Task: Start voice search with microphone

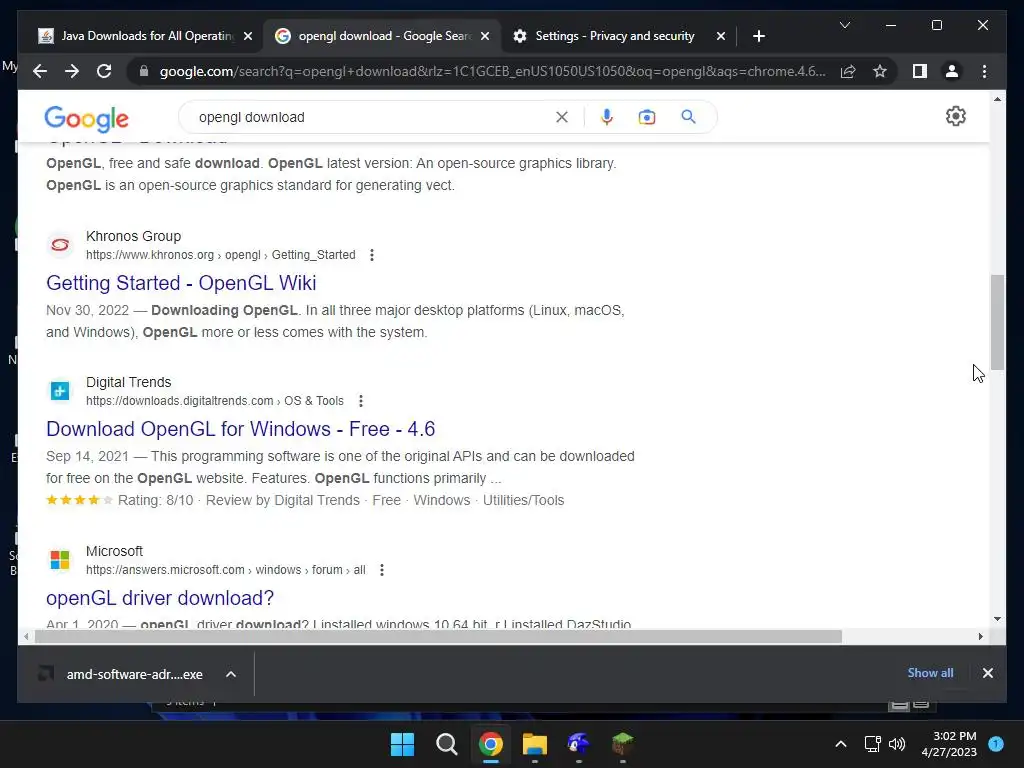Action: click(x=607, y=117)
